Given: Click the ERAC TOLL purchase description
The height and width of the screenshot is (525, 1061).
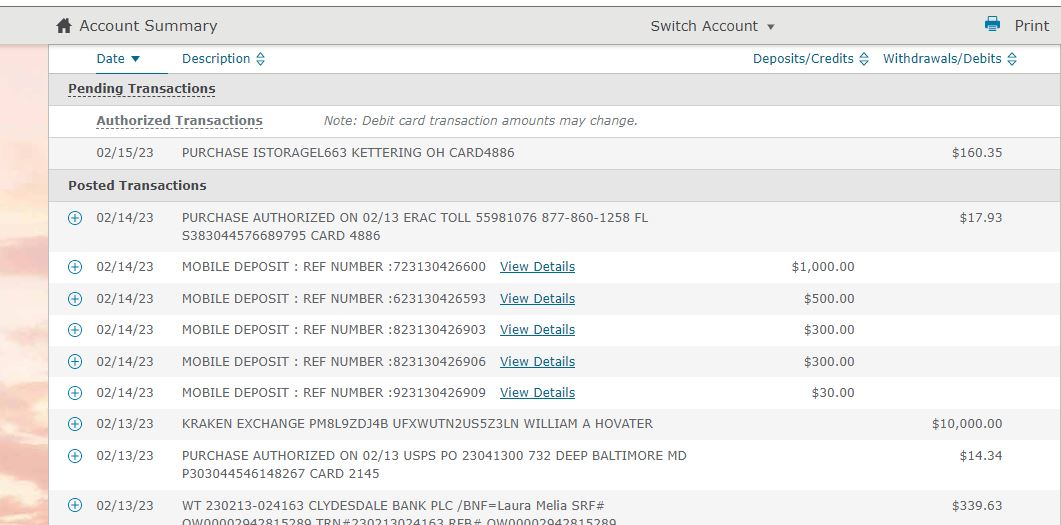Looking at the screenshot, I should pyautogui.click(x=415, y=227).
